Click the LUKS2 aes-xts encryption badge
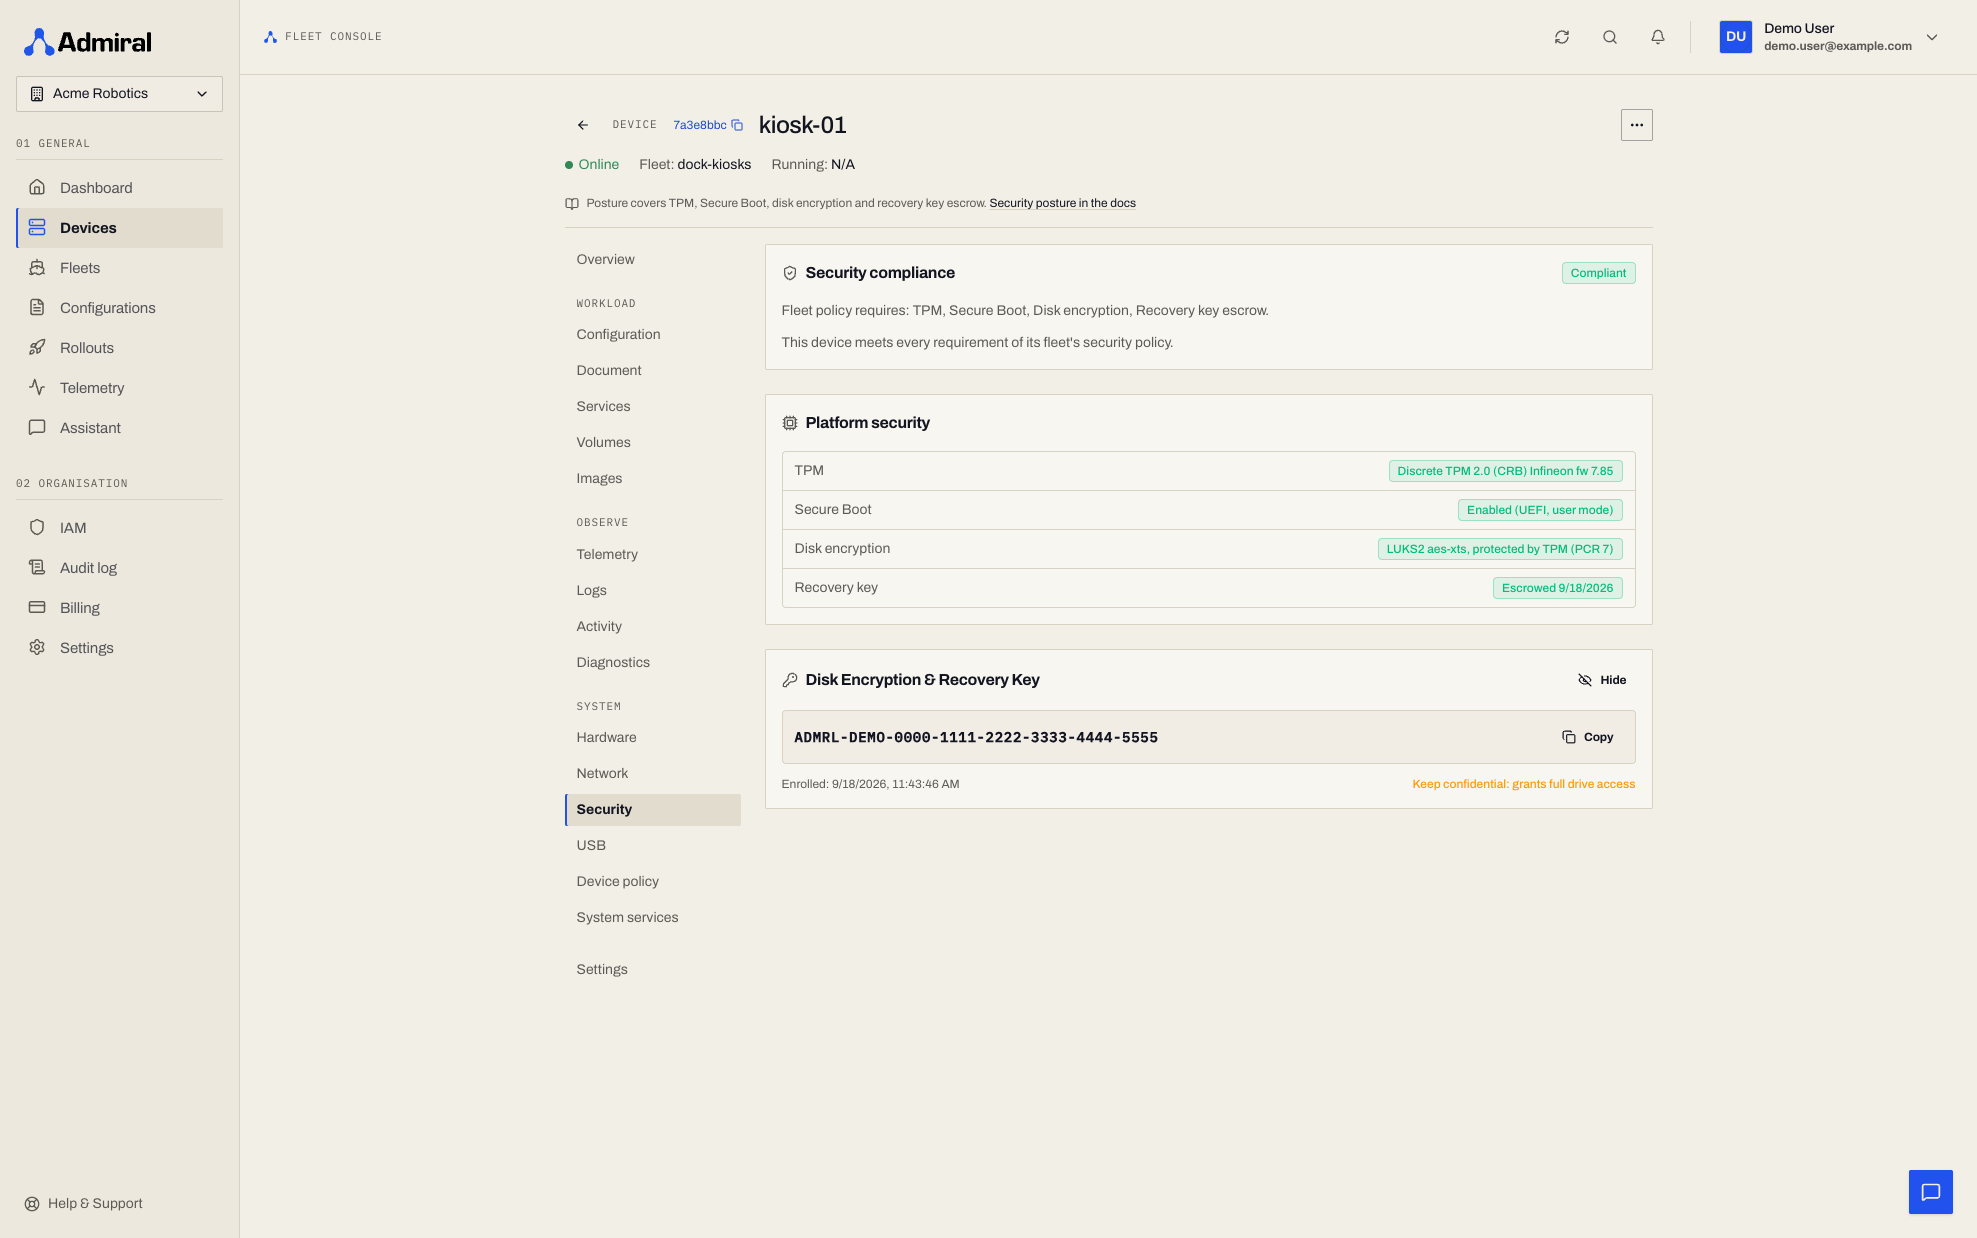Image resolution: width=1977 pixels, height=1238 pixels. click(x=1500, y=549)
